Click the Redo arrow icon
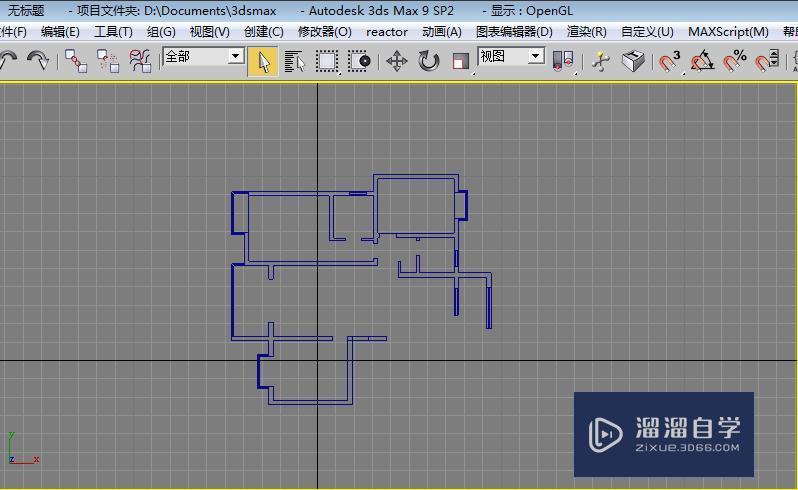 point(38,61)
